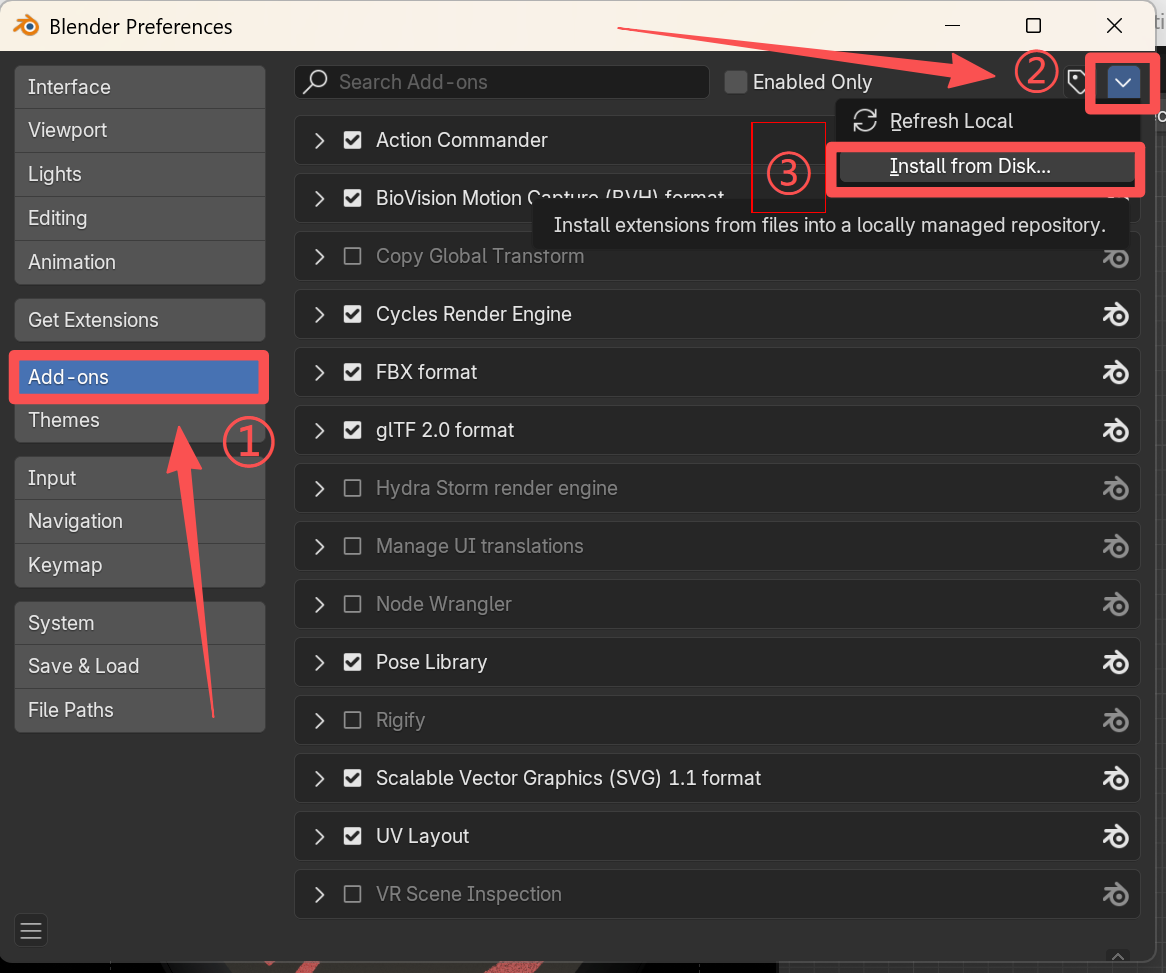The width and height of the screenshot is (1166, 973).
Task: Open the Themes preferences tab
Action: 140,420
